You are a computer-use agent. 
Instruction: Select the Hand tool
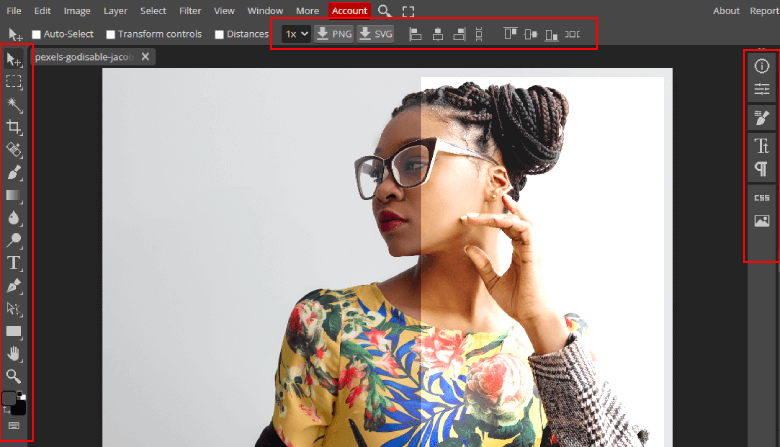pos(14,354)
